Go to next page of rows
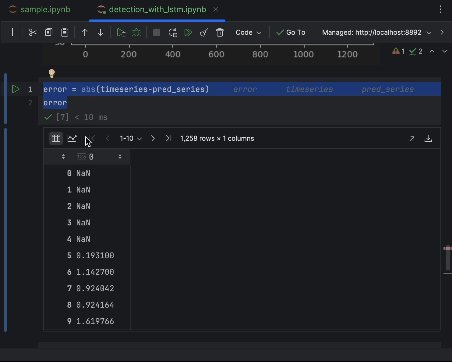The image size is (452, 362). (x=153, y=138)
